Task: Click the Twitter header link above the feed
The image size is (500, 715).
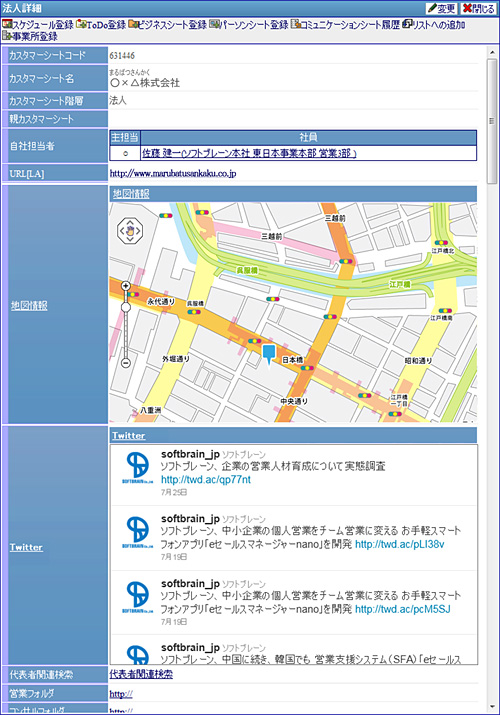Action: coord(129,435)
